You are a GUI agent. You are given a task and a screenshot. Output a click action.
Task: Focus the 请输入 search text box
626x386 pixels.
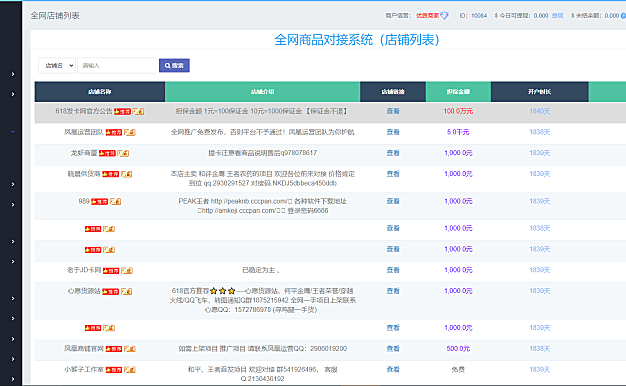117,65
